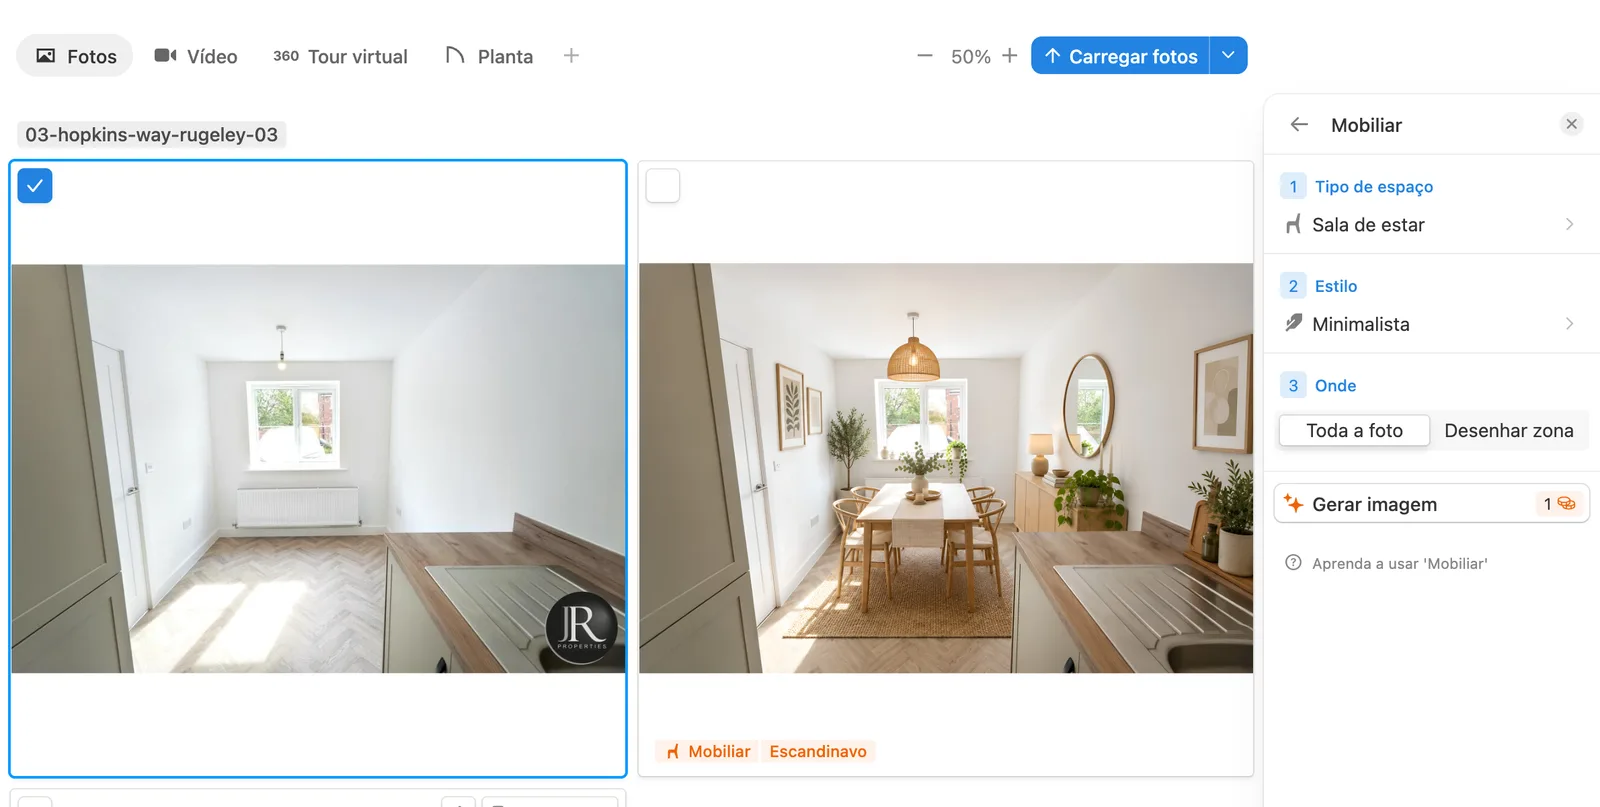Image resolution: width=1600 pixels, height=807 pixels.
Task: Click Gerar imagem button
Action: coord(1431,504)
